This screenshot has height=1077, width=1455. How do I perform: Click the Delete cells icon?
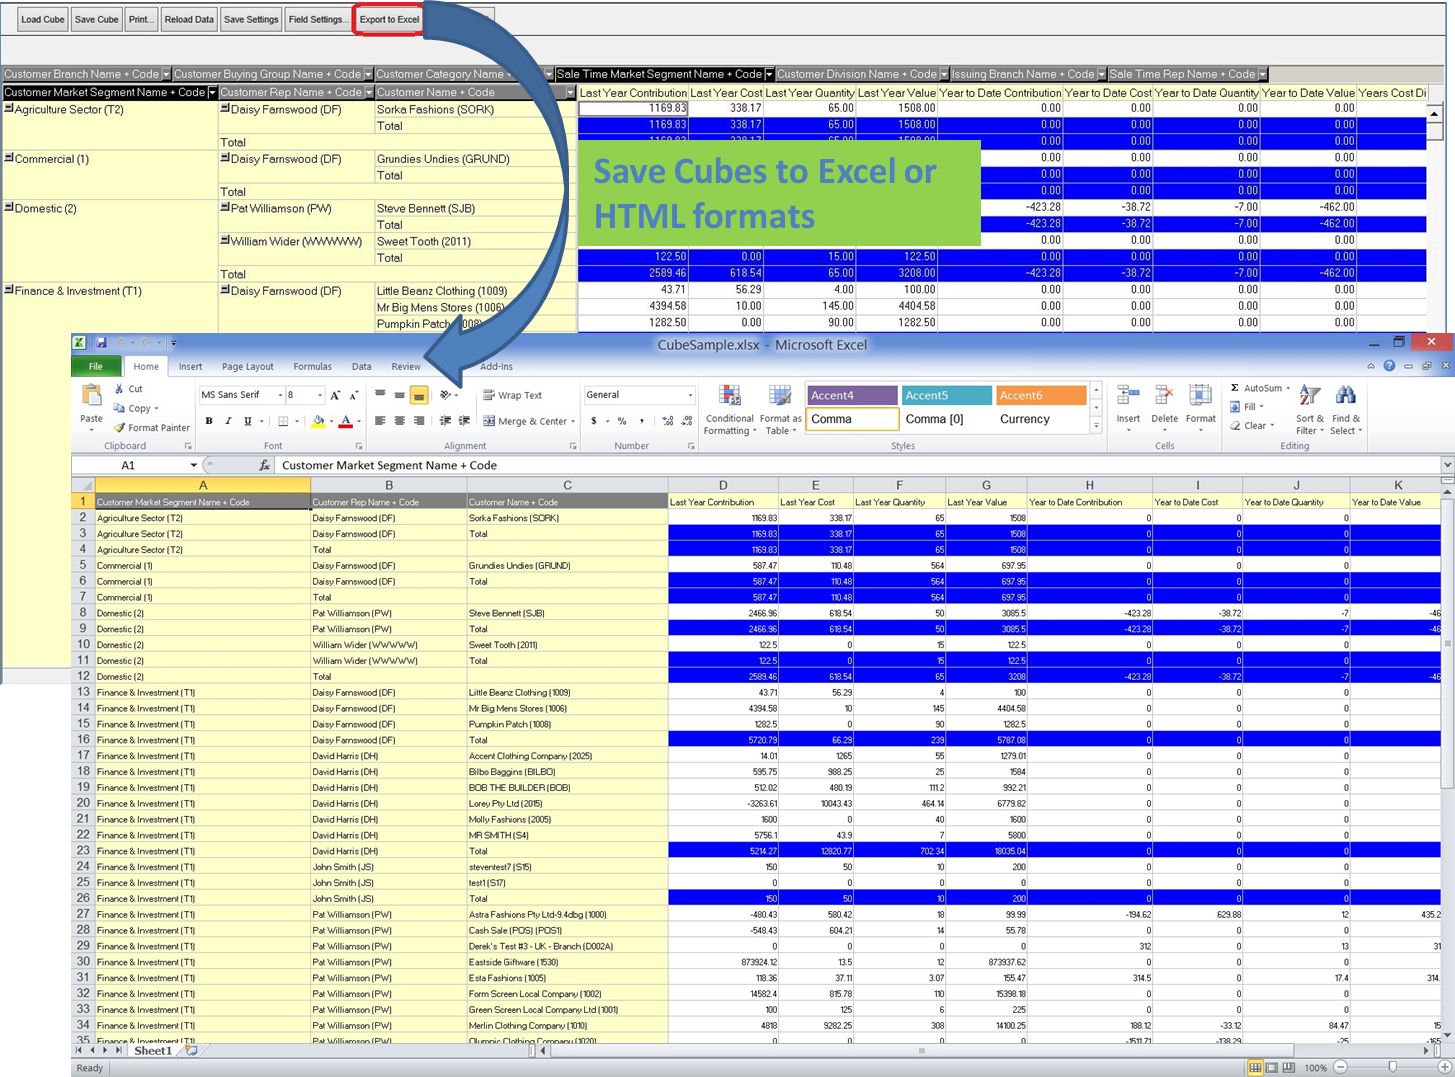click(x=1164, y=397)
